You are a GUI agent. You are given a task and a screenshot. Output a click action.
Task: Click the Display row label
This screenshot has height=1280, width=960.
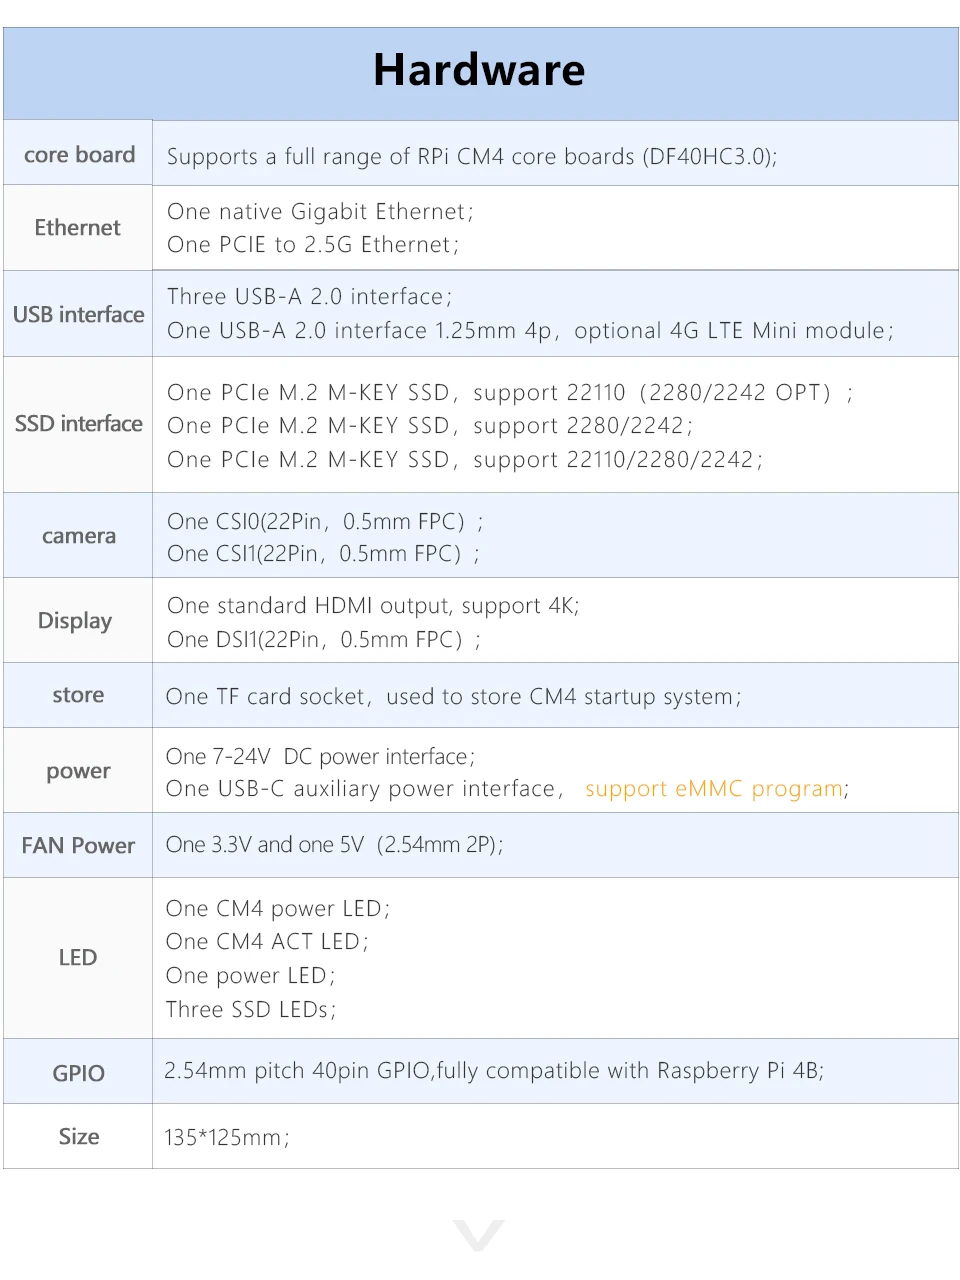(x=75, y=621)
